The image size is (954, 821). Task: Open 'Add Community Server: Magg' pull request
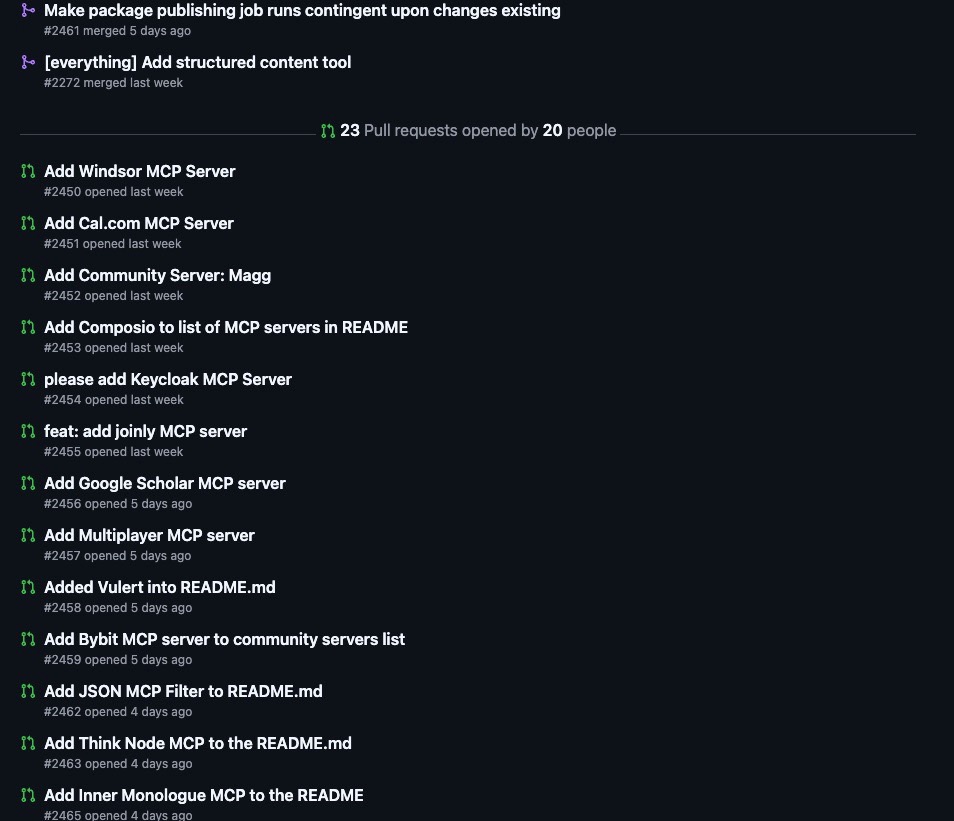158,276
